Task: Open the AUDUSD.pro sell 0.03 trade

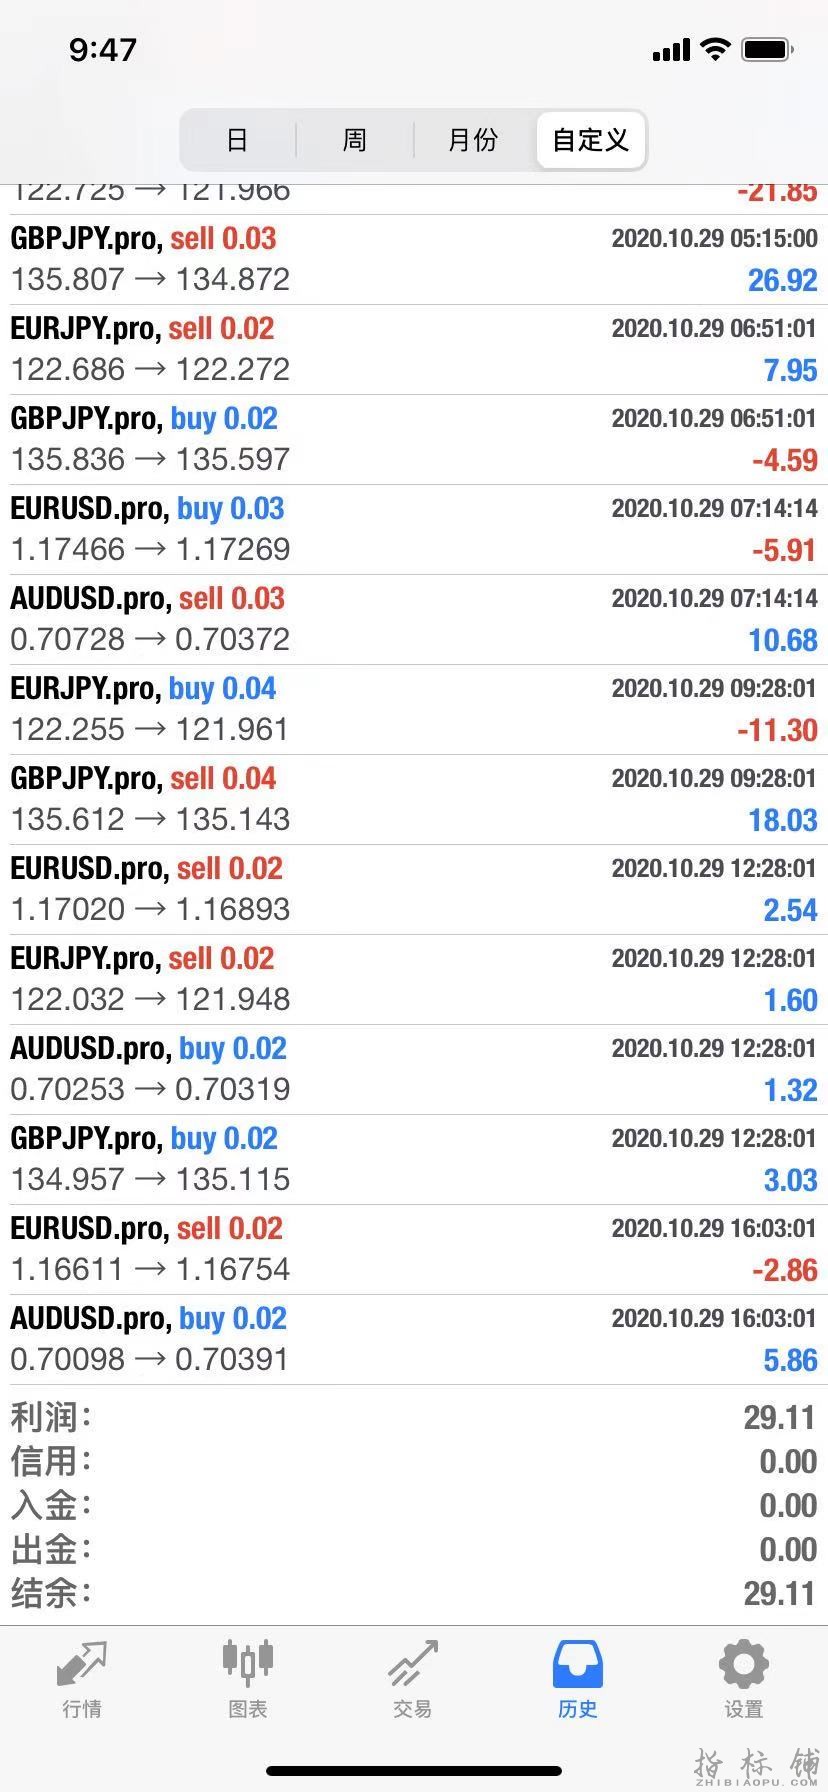Action: pyautogui.click(x=413, y=619)
